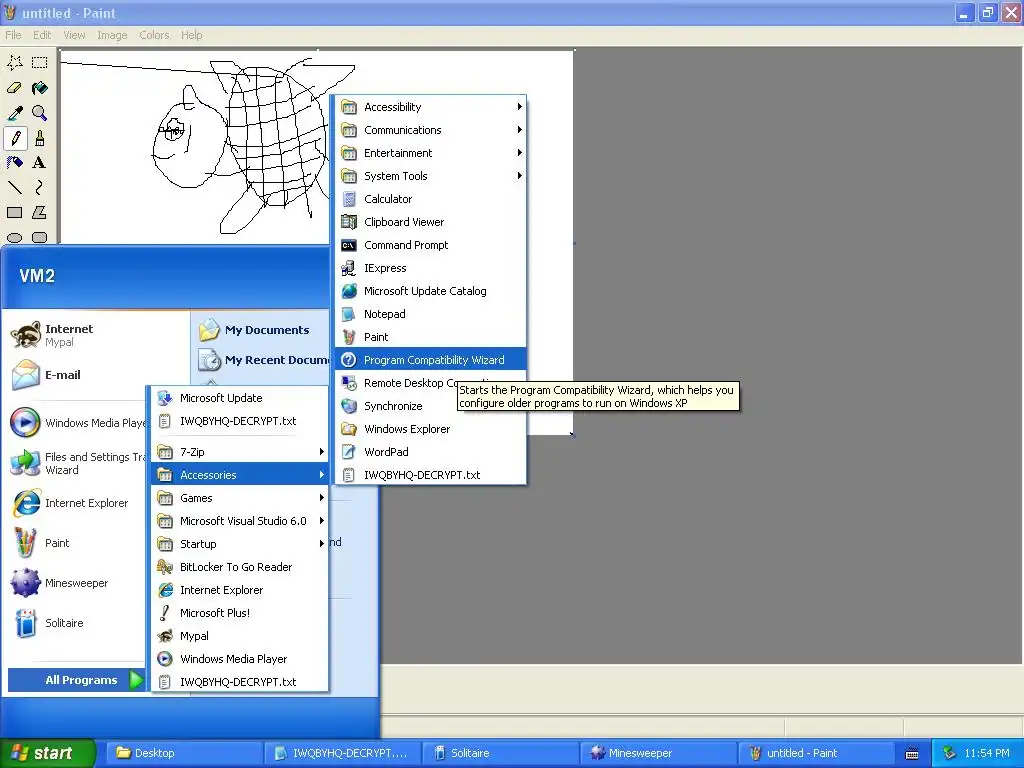Select the Curve tool in Paint
This screenshot has height=768, width=1024.
click(x=40, y=188)
